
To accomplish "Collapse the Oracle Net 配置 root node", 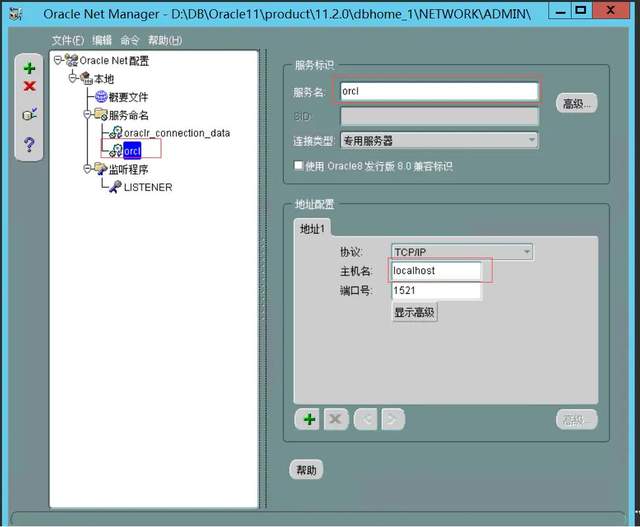I will [x=58, y=60].
